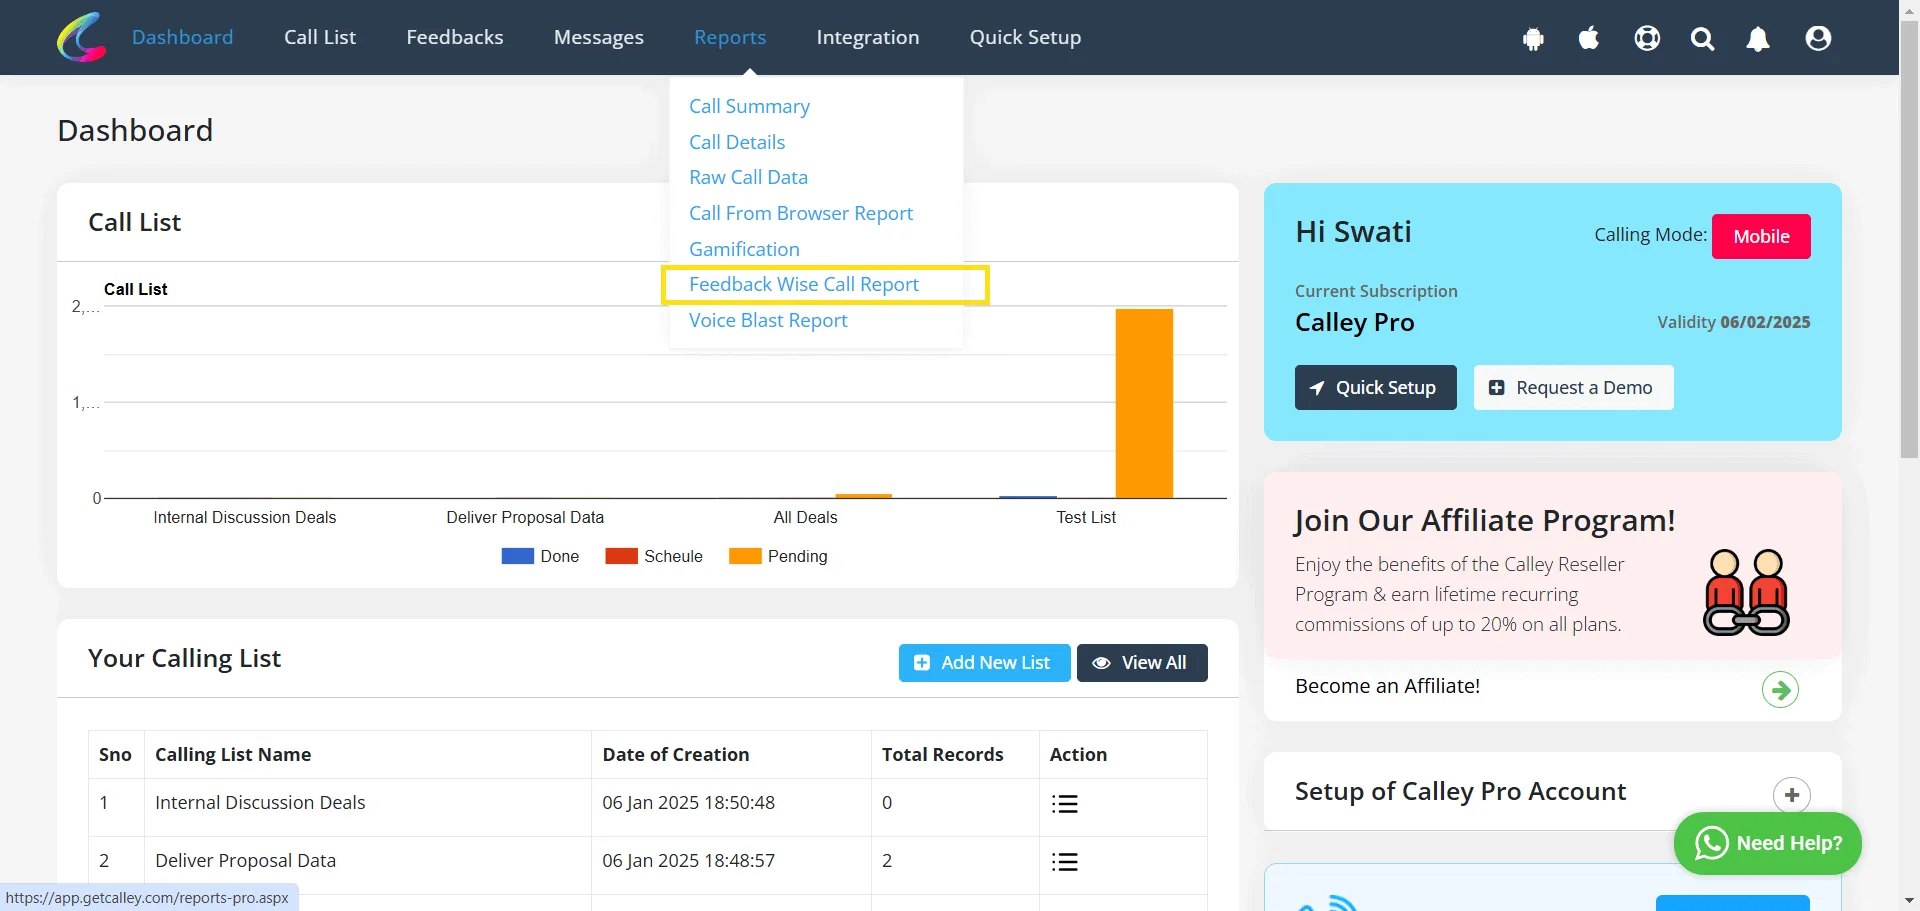Screen dimensions: 1920x911
Task: Click the page vertical scrollbar
Action: point(1909,455)
